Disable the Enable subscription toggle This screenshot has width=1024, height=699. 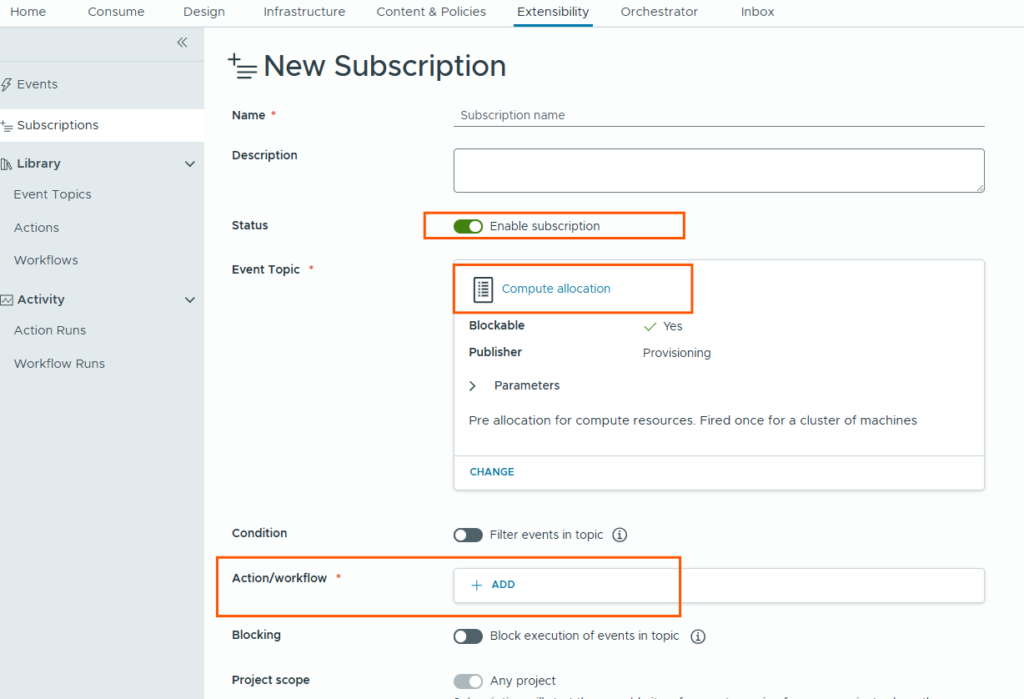468,227
